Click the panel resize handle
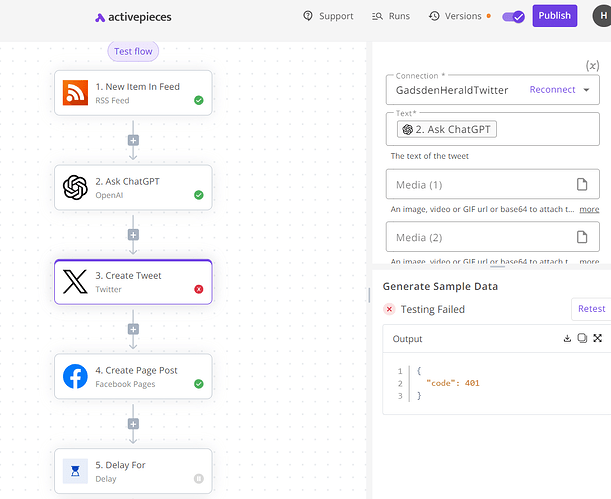Screen dimensions: 611x499 pyautogui.click(x=497, y=267)
